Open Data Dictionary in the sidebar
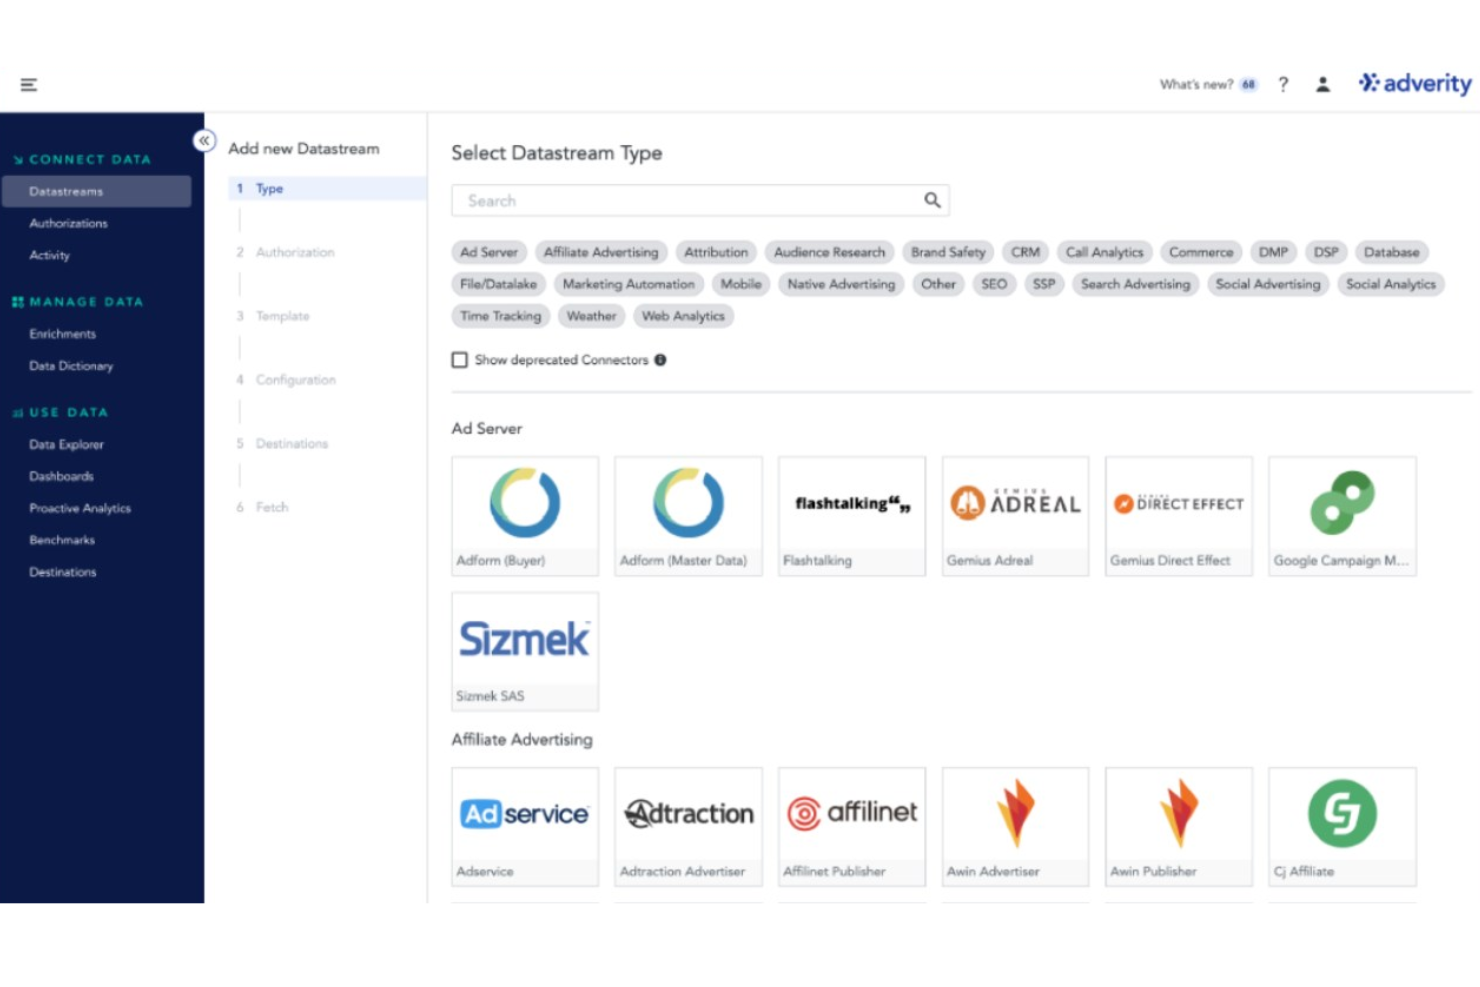Screen dimensions: 1480x987 click(x=71, y=366)
